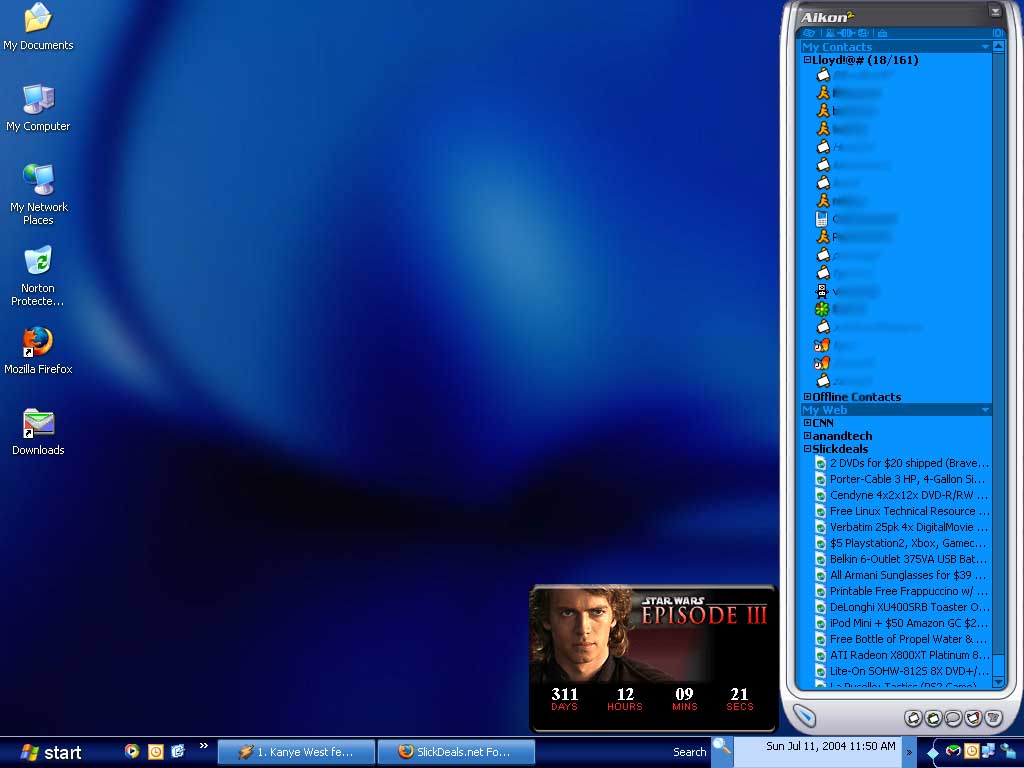Expand the Offline Contacts group
1024x768 pixels.
[807, 397]
